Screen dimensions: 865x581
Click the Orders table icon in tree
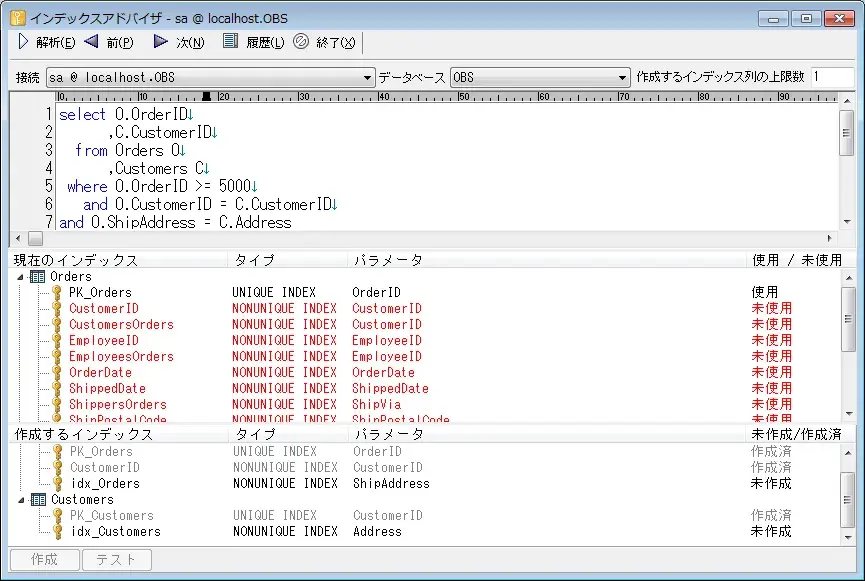coord(38,277)
